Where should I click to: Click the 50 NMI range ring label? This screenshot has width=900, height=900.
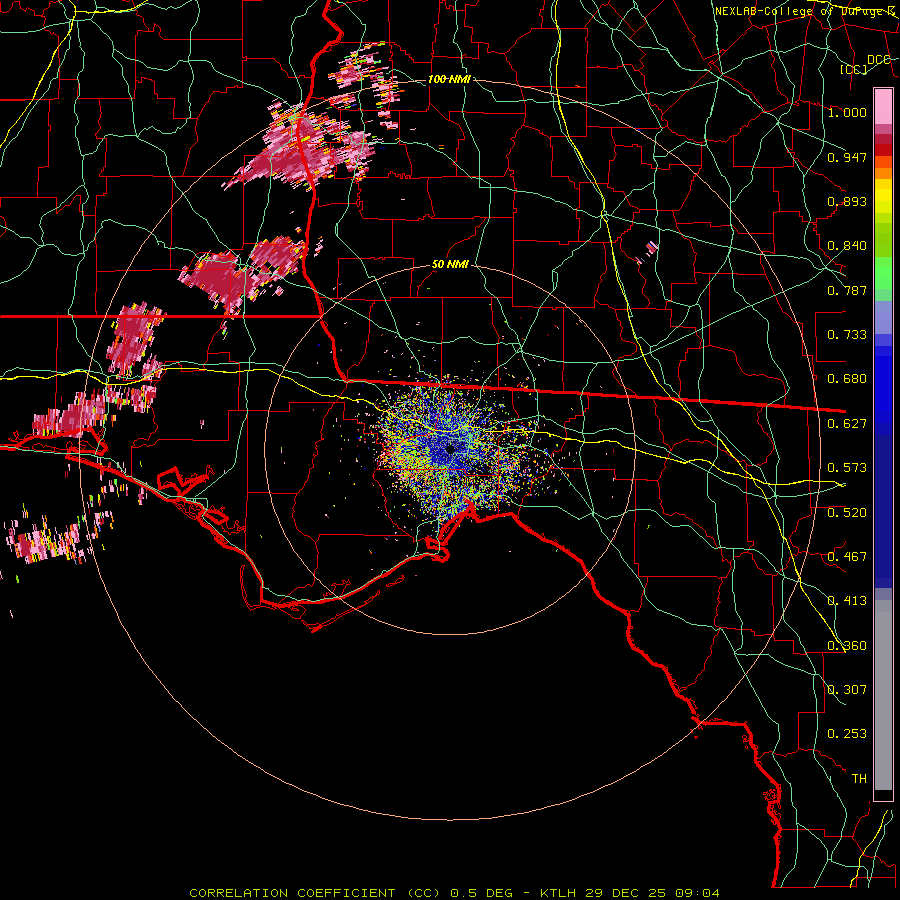[450, 265]
